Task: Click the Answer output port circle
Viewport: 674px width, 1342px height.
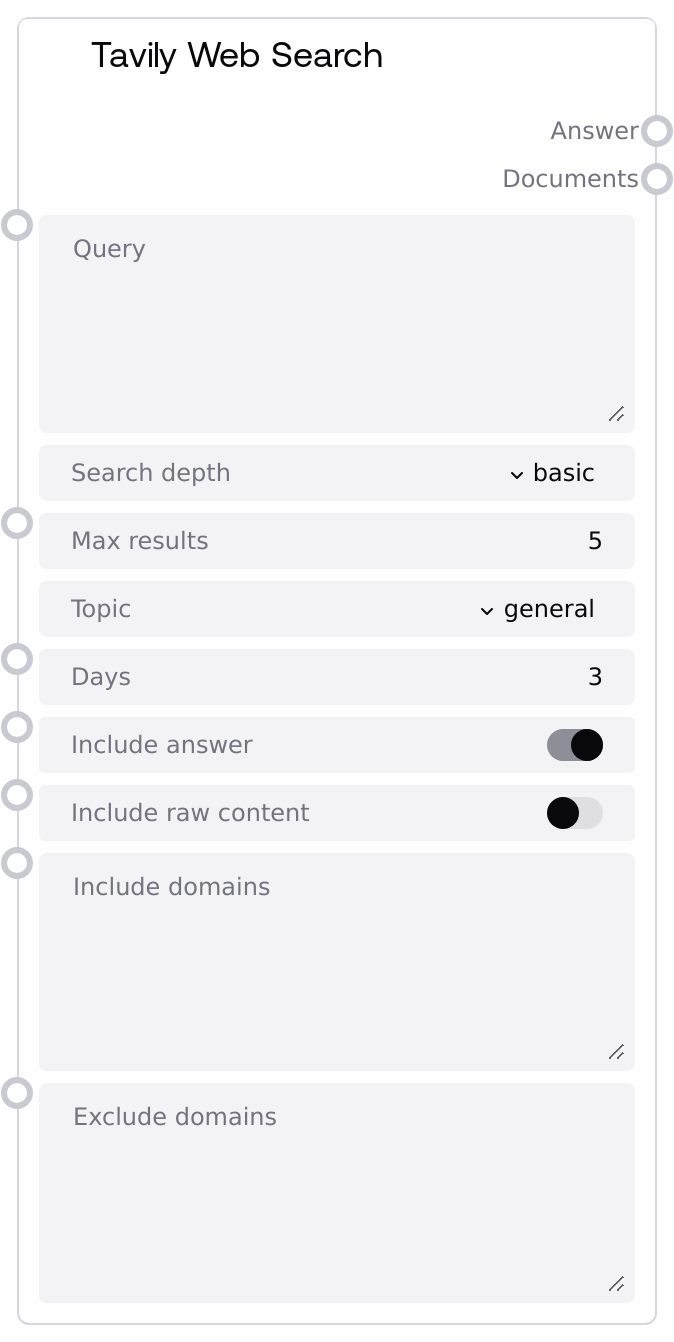Action: (656, 131)
